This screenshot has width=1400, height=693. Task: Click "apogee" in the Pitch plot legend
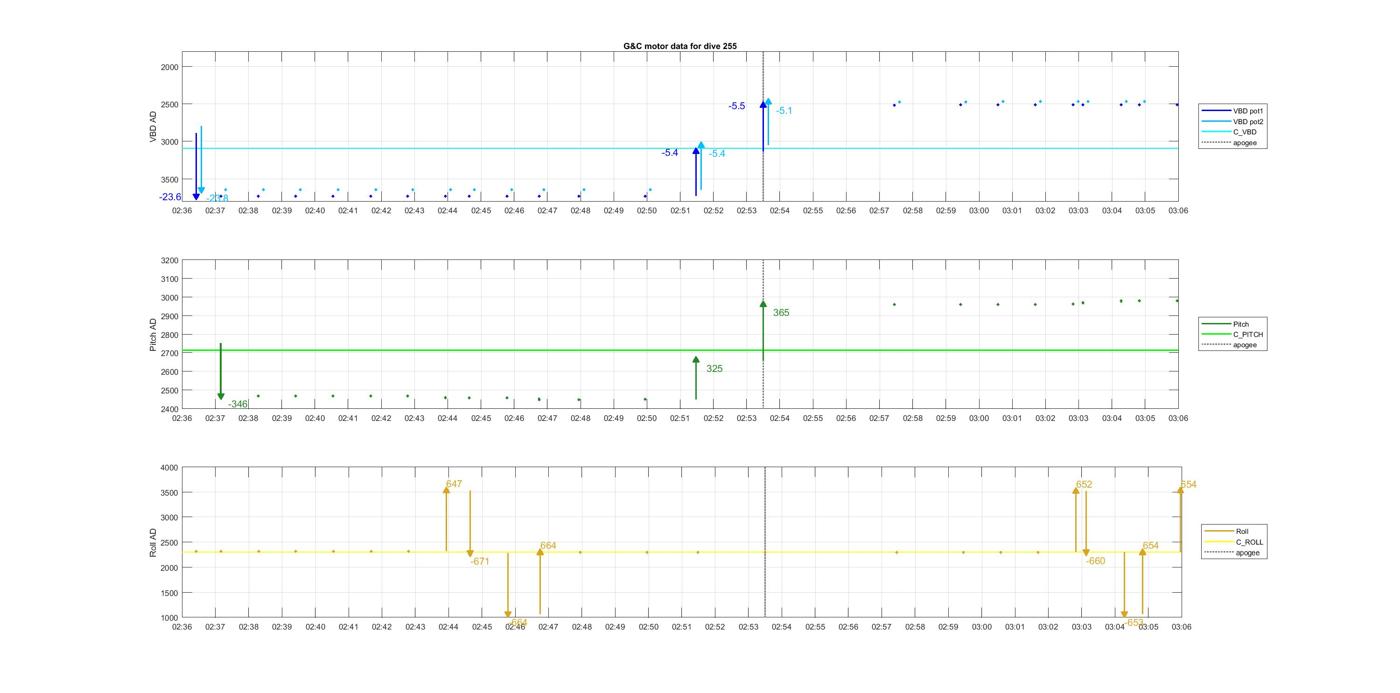1230,345
